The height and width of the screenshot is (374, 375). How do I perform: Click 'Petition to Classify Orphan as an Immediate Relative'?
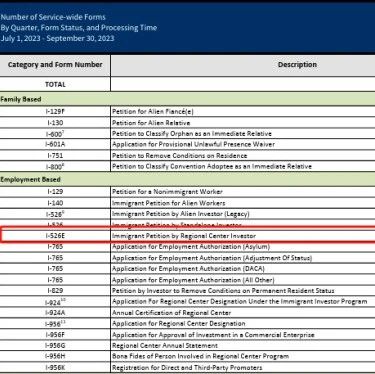pyautogui.click(x=192, y=134)
